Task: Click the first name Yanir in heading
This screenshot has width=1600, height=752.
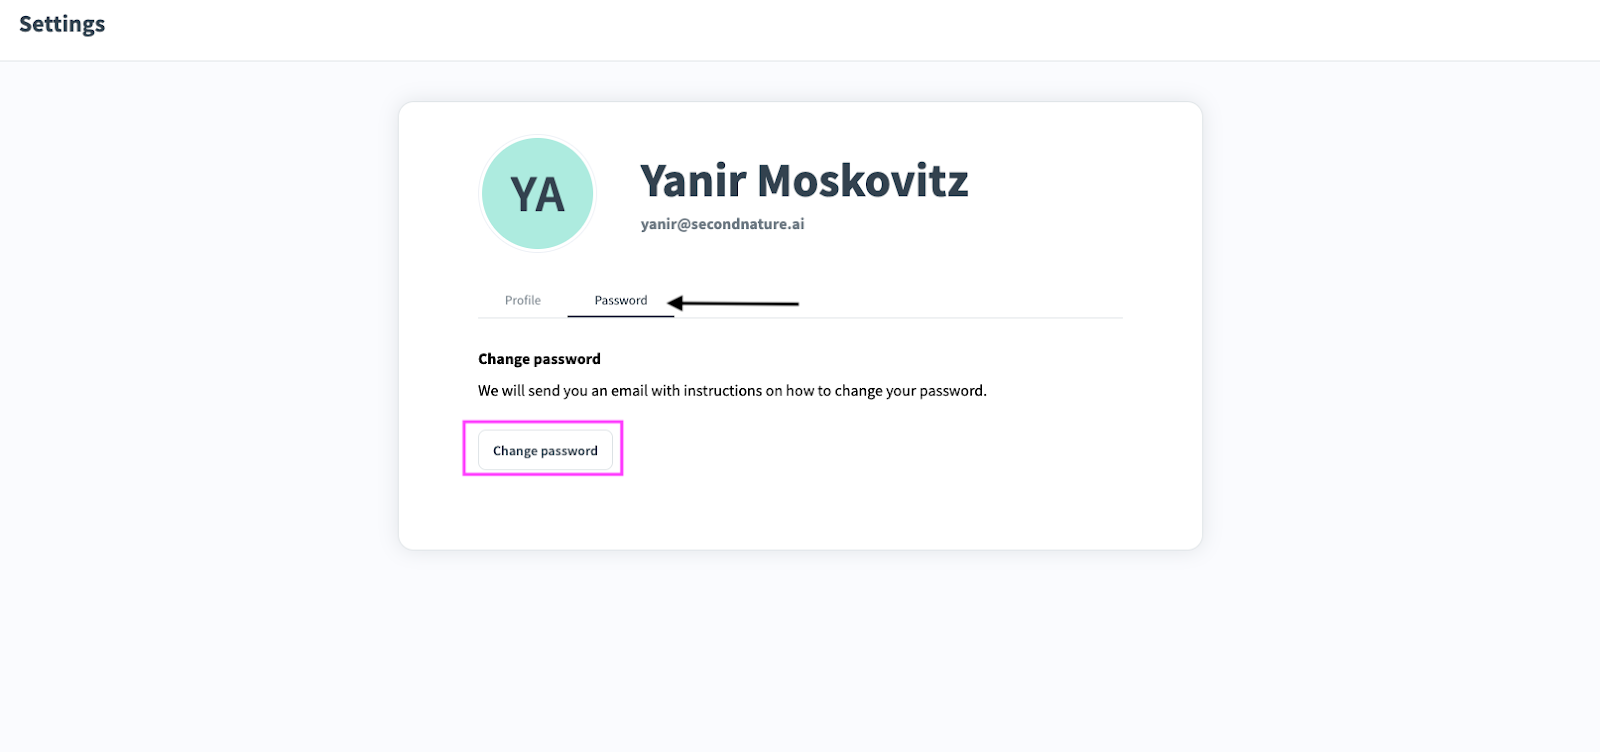Action: (x=693, y=181)
